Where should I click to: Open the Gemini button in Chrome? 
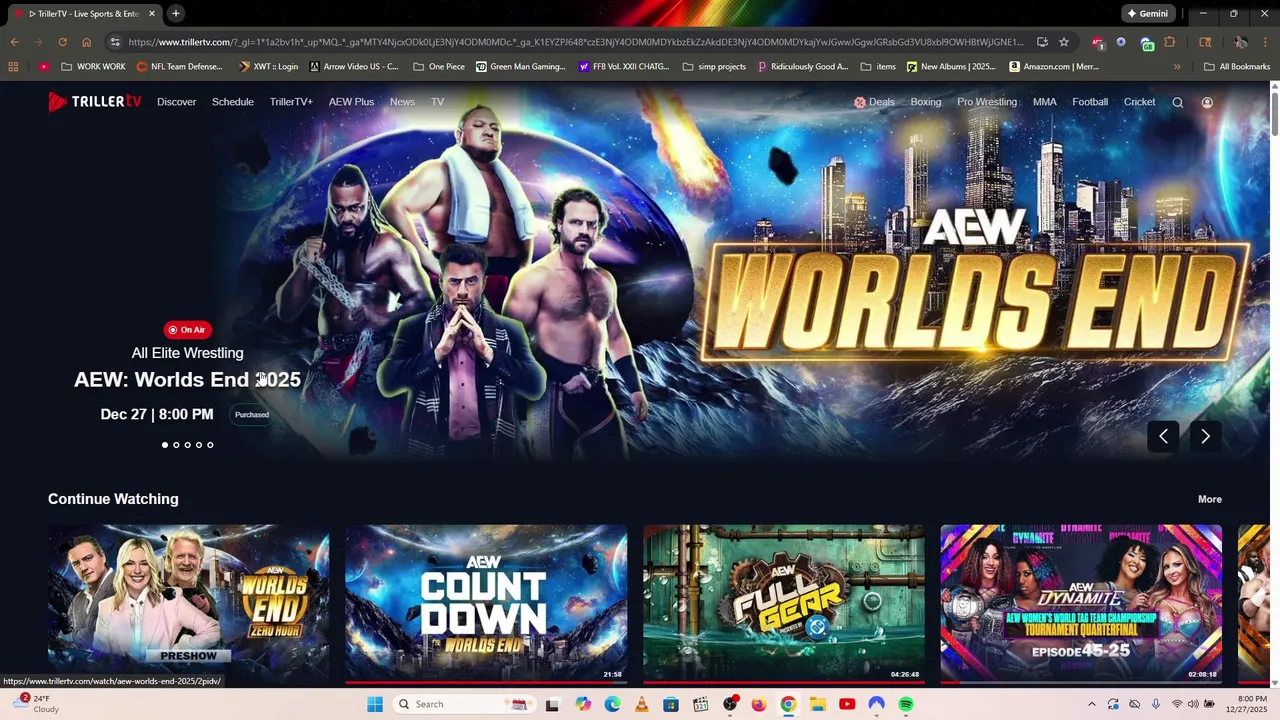(1147, 13)
